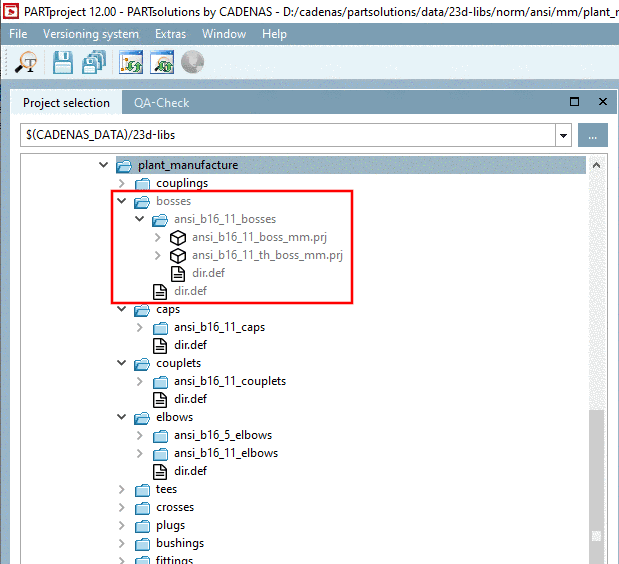The width and height of the screenshot is (619, 564).
Task: Click the elbows open folder icon
Action: [x=142, y=418]
